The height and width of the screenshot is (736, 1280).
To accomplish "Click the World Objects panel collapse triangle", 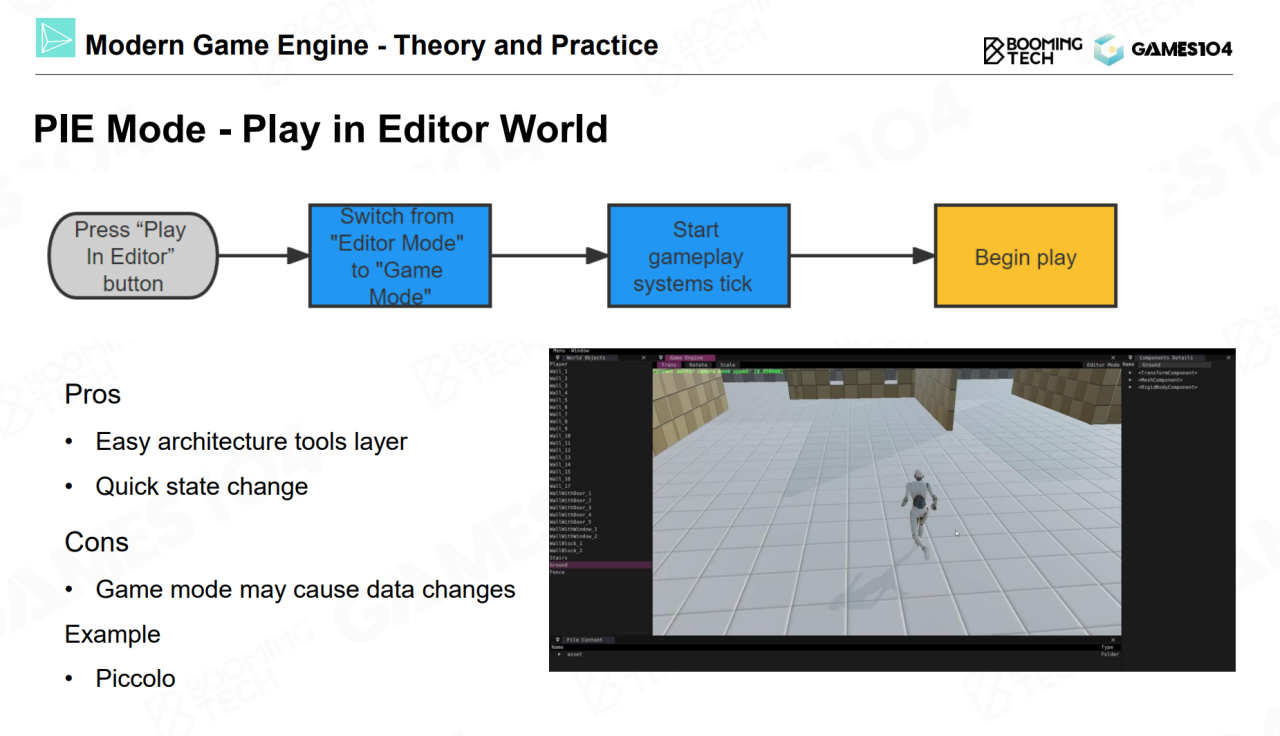I will coord(558,357).
